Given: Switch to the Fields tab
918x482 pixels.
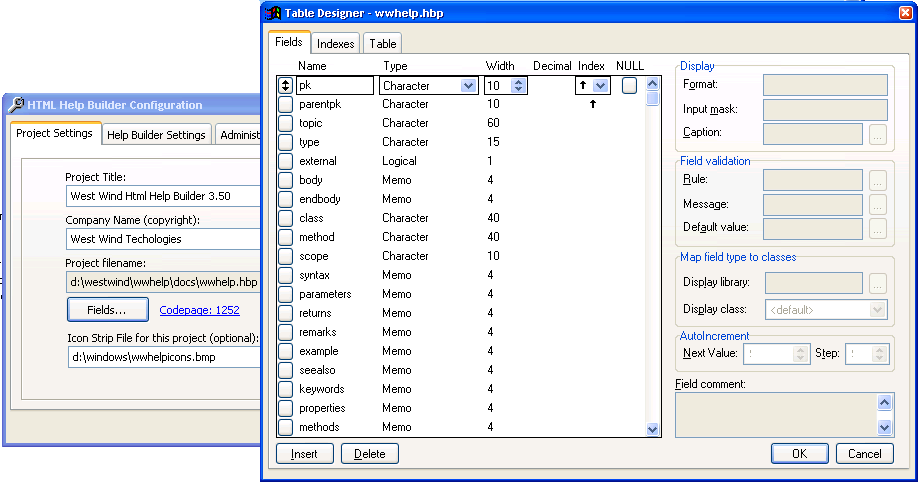Looking at the screenshot, I should point(289,42).
